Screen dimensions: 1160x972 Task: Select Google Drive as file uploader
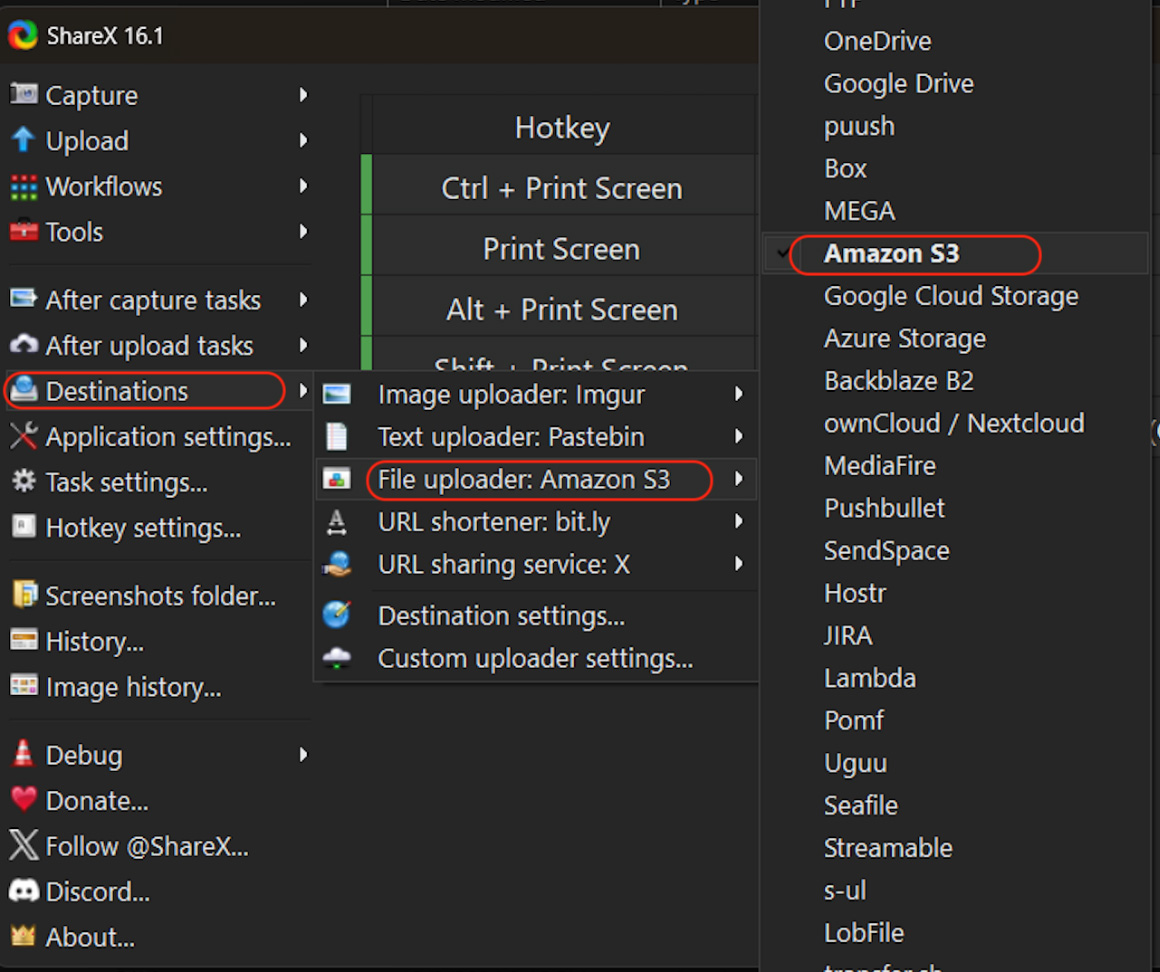(898, 84)
